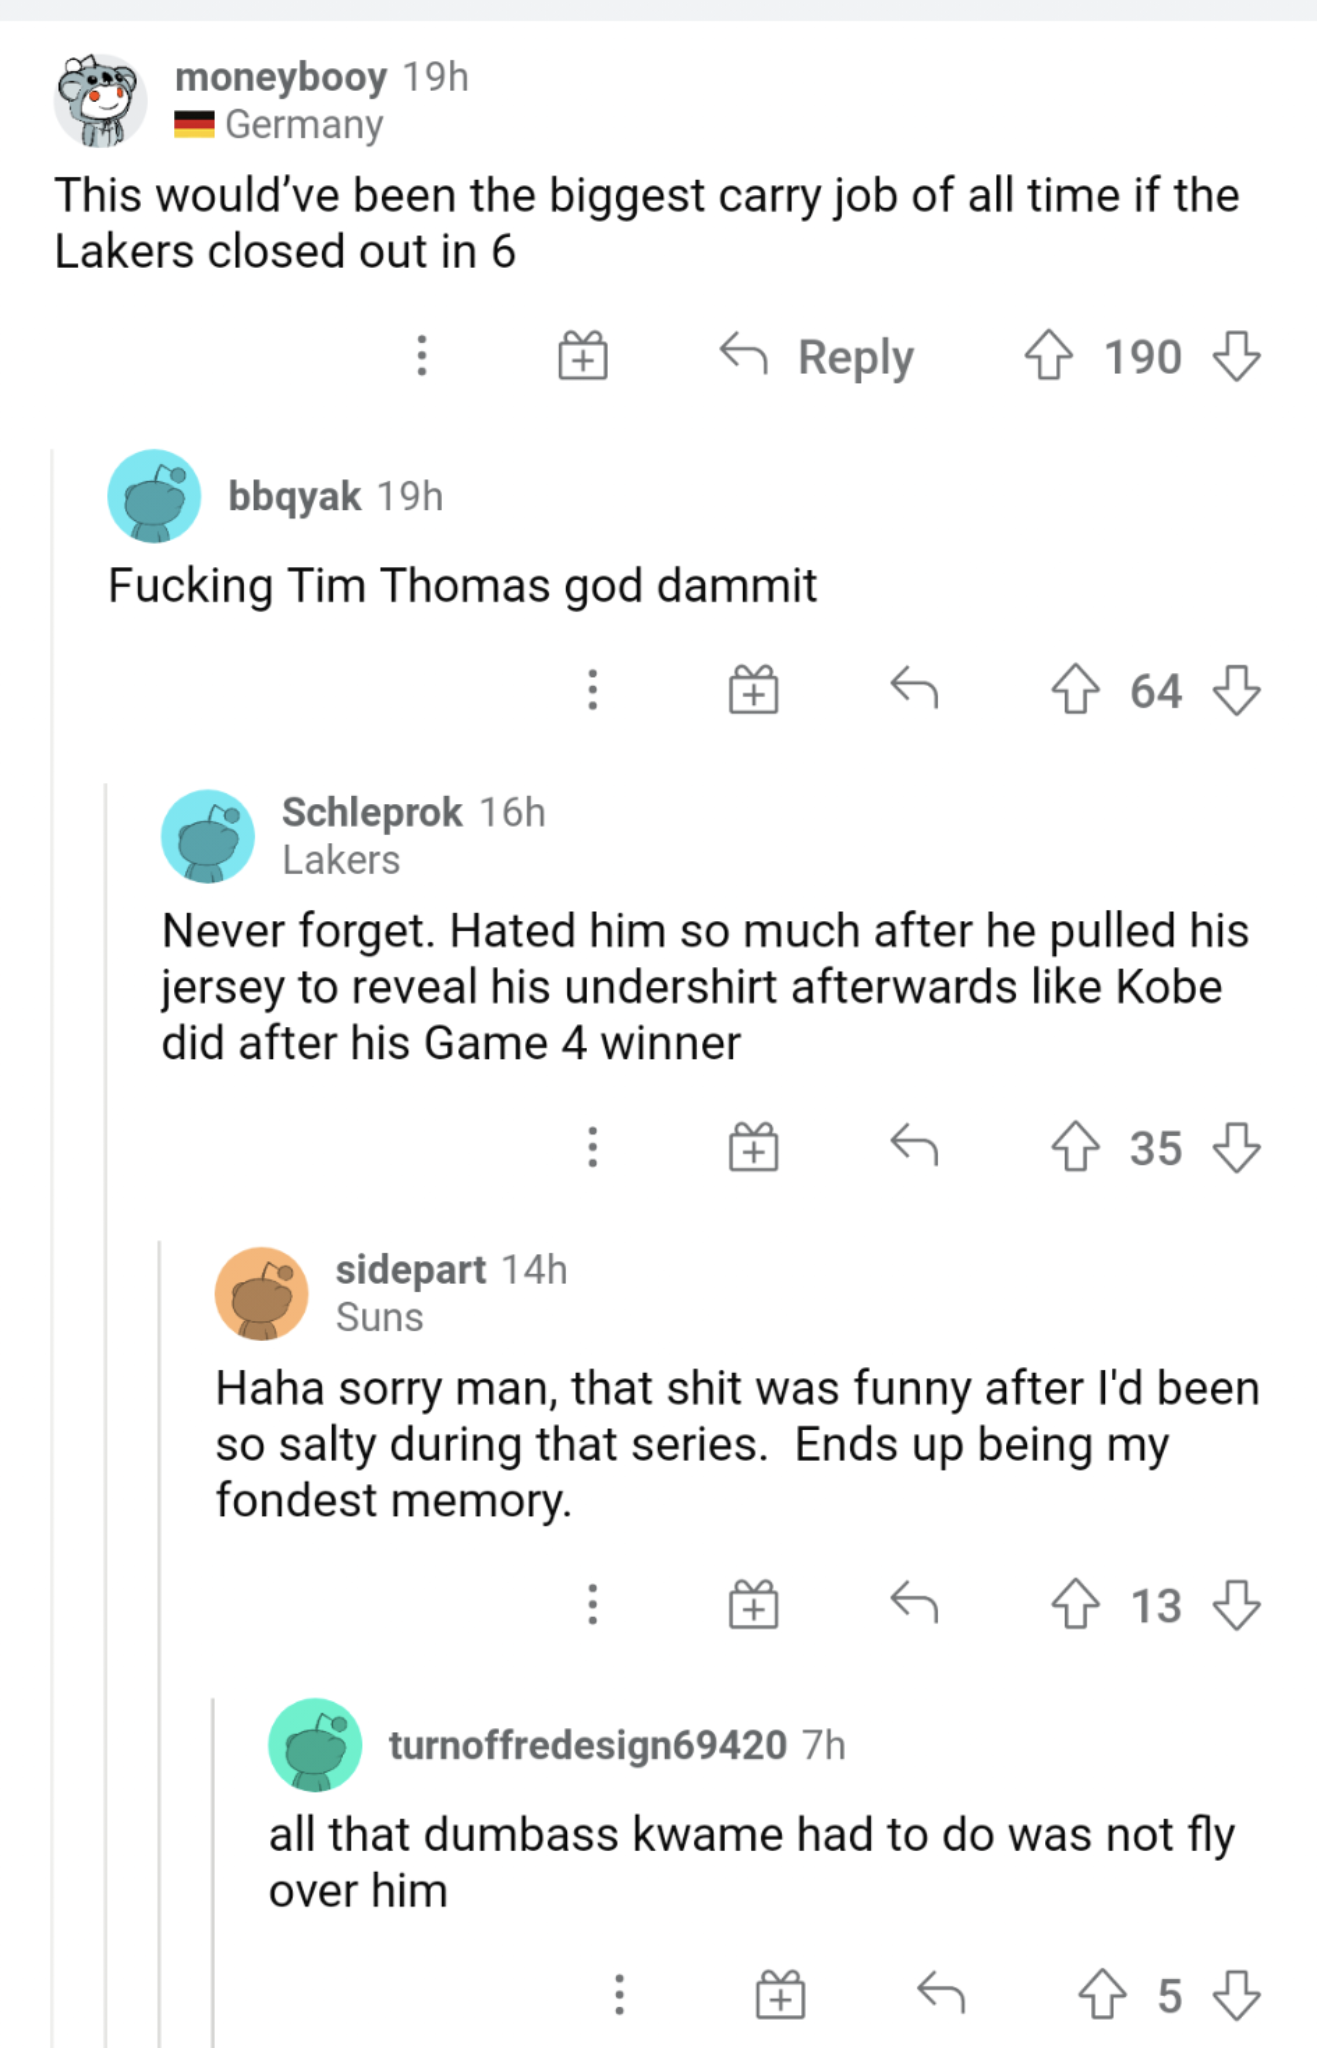Image resolution: width=1317 pixels, height=2048 pixels.
Task: Give an award to Schleprok's comment
Action: point(752,1148)
